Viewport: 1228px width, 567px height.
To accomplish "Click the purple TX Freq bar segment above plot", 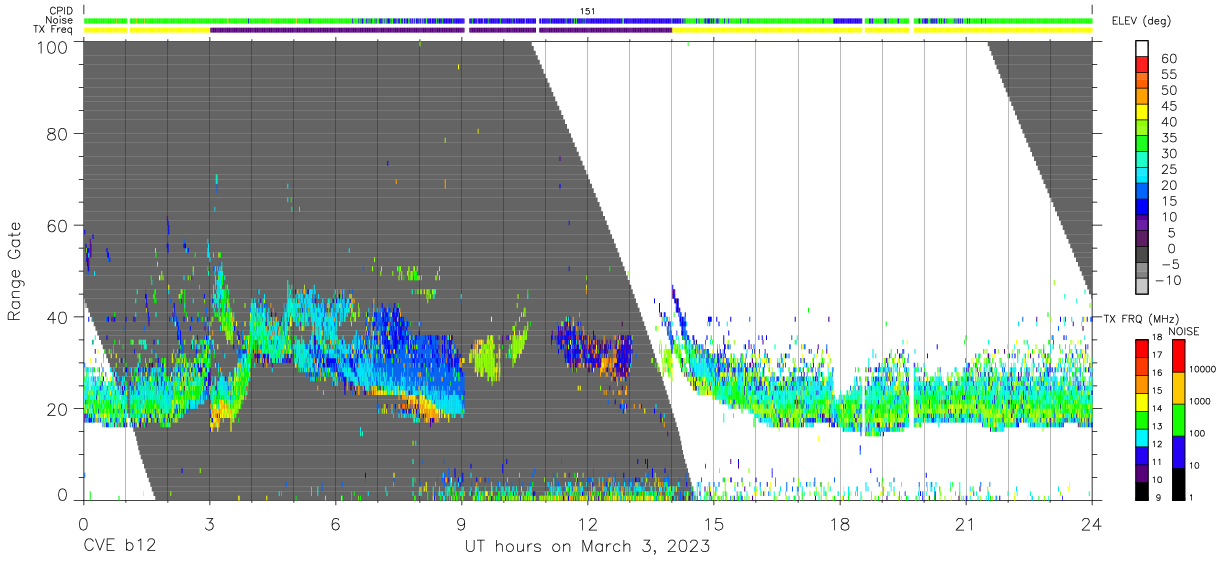I will click(440, 30).
